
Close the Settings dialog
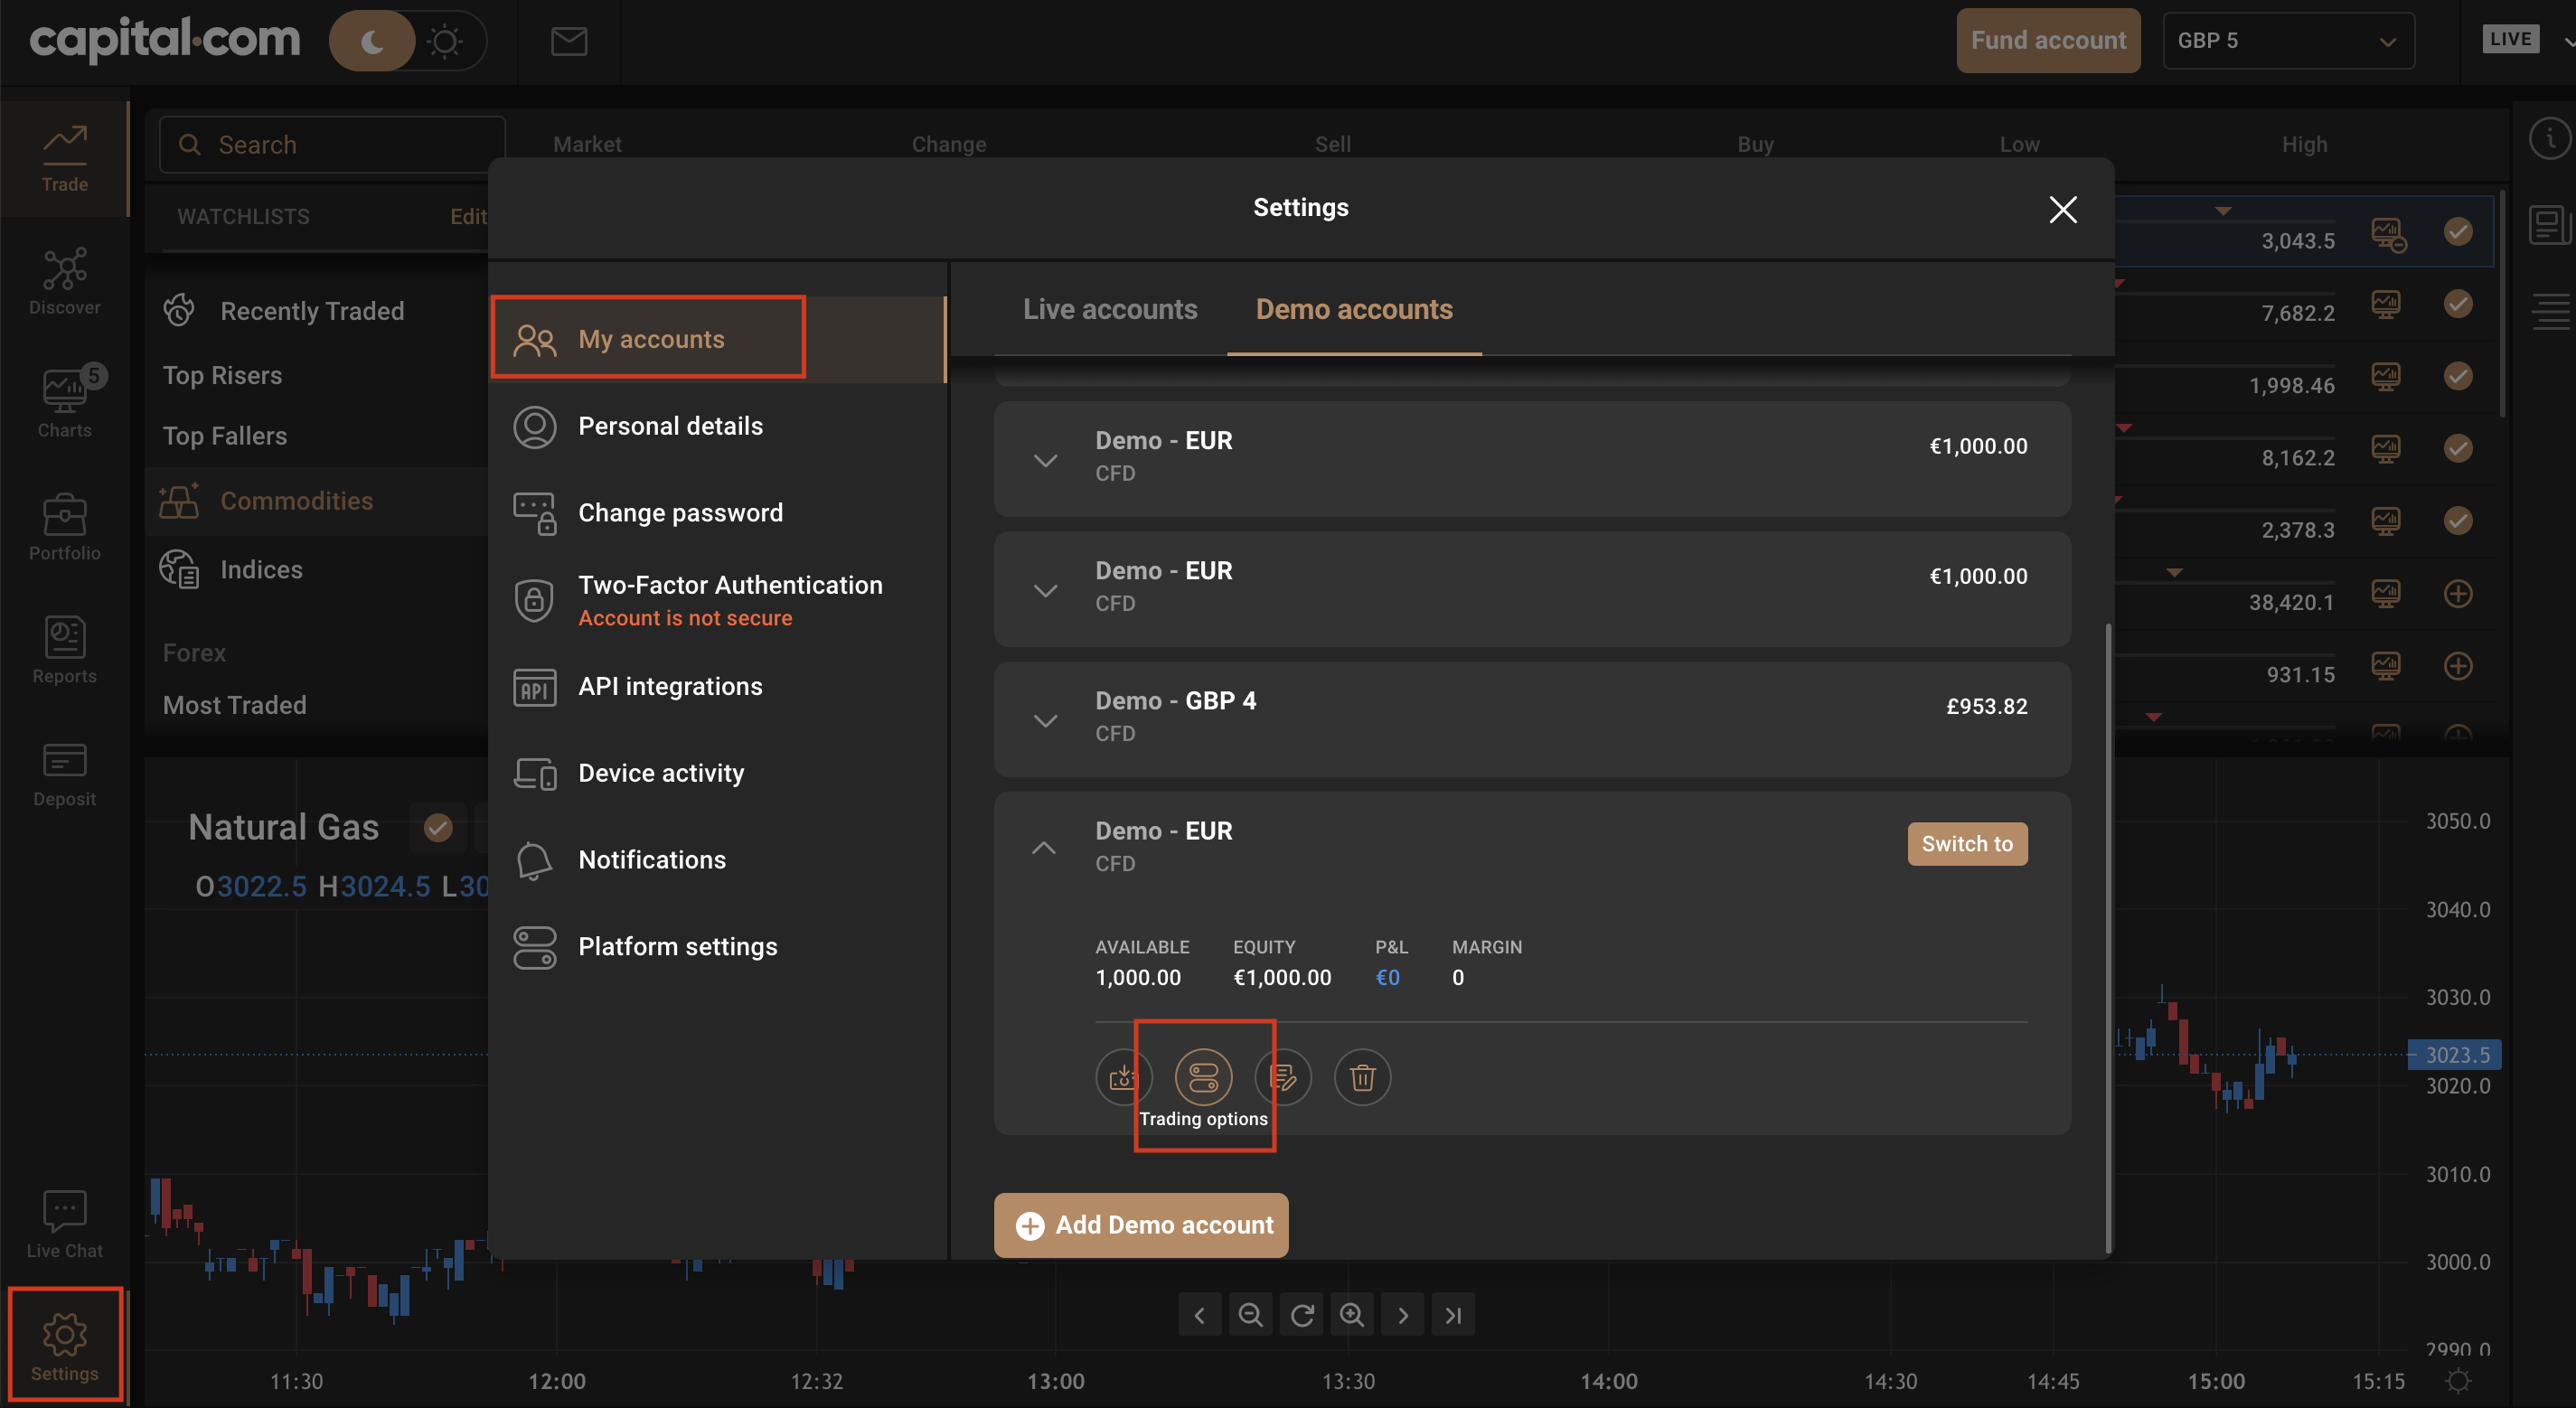pos(2062,209)
